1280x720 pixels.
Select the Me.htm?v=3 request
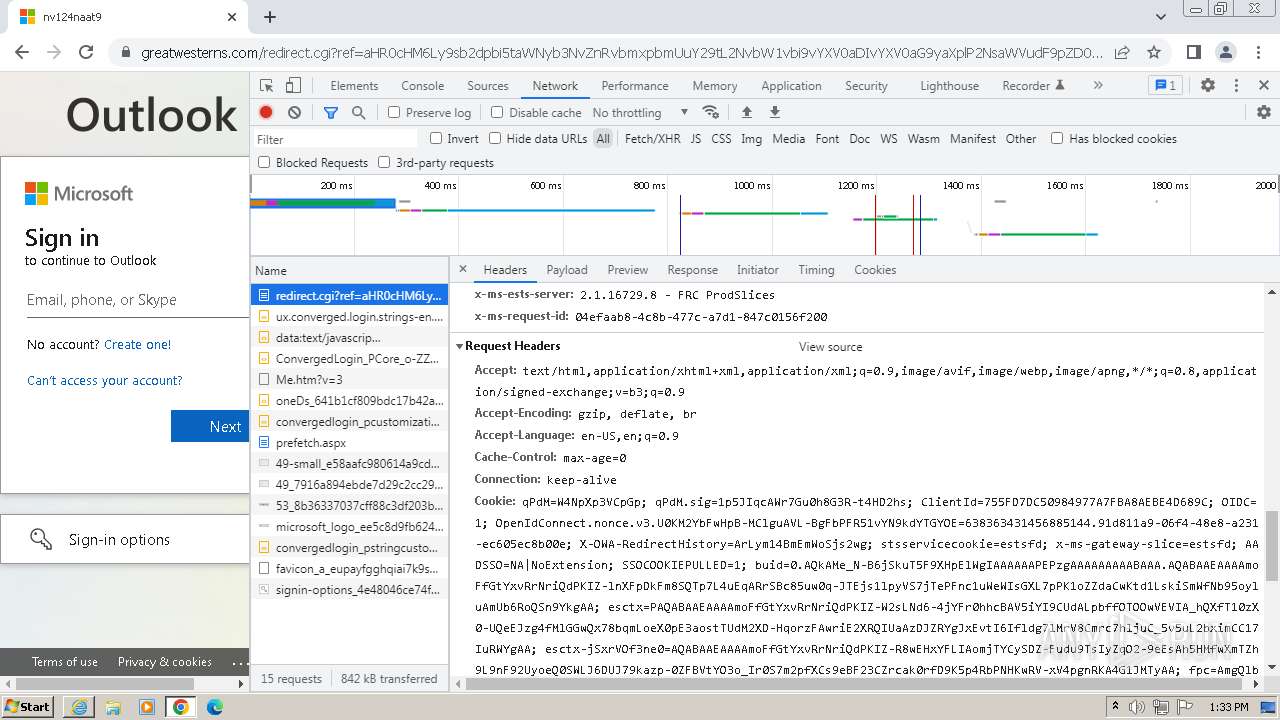(x=349, y=380)
